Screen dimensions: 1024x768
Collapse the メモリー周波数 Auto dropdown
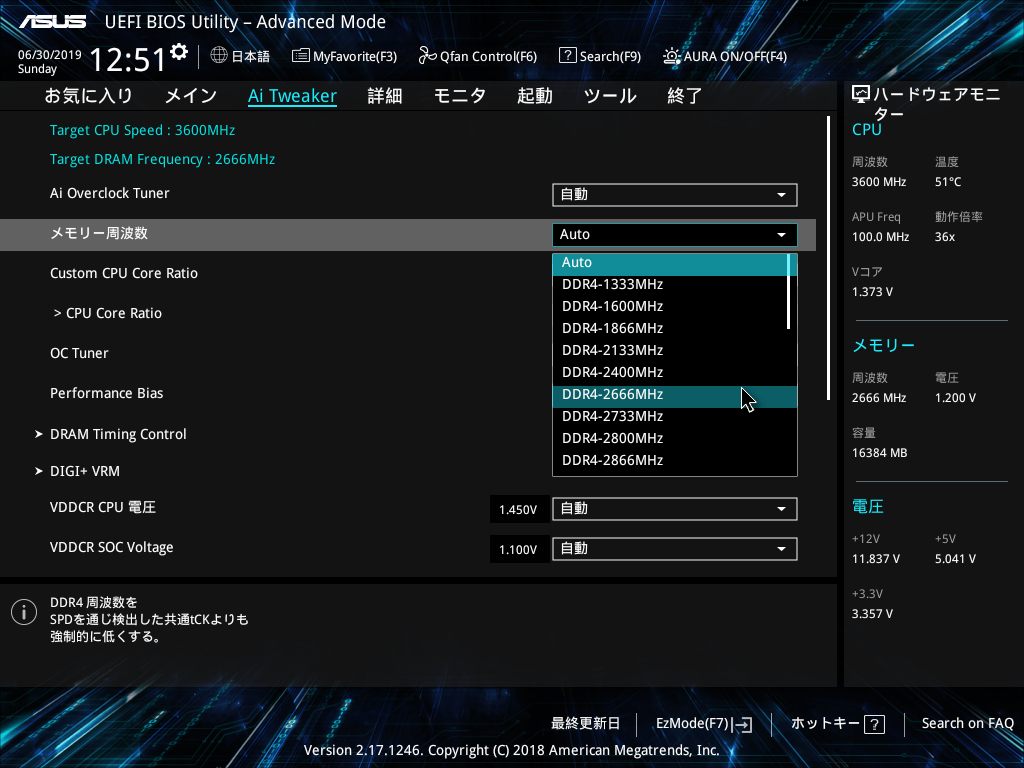pos(675,234)
